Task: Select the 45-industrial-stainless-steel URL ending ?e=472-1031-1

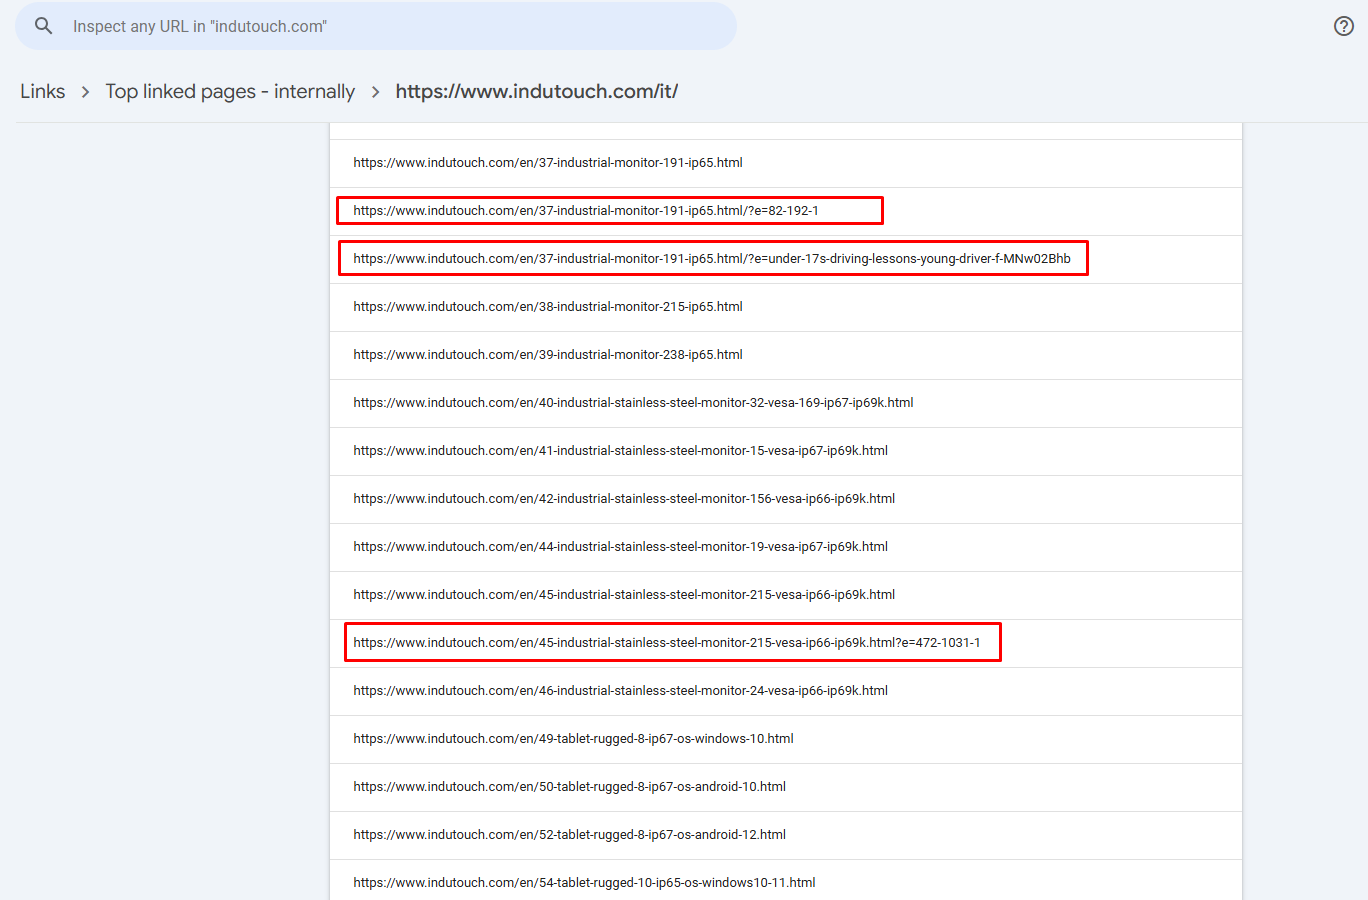Action: pos(786,643)
